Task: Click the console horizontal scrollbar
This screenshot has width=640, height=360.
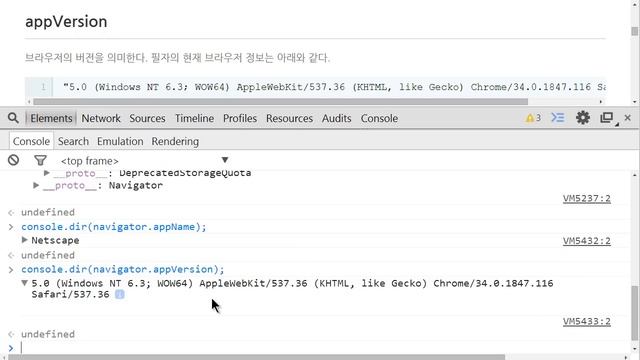Action: click(256, 357)
